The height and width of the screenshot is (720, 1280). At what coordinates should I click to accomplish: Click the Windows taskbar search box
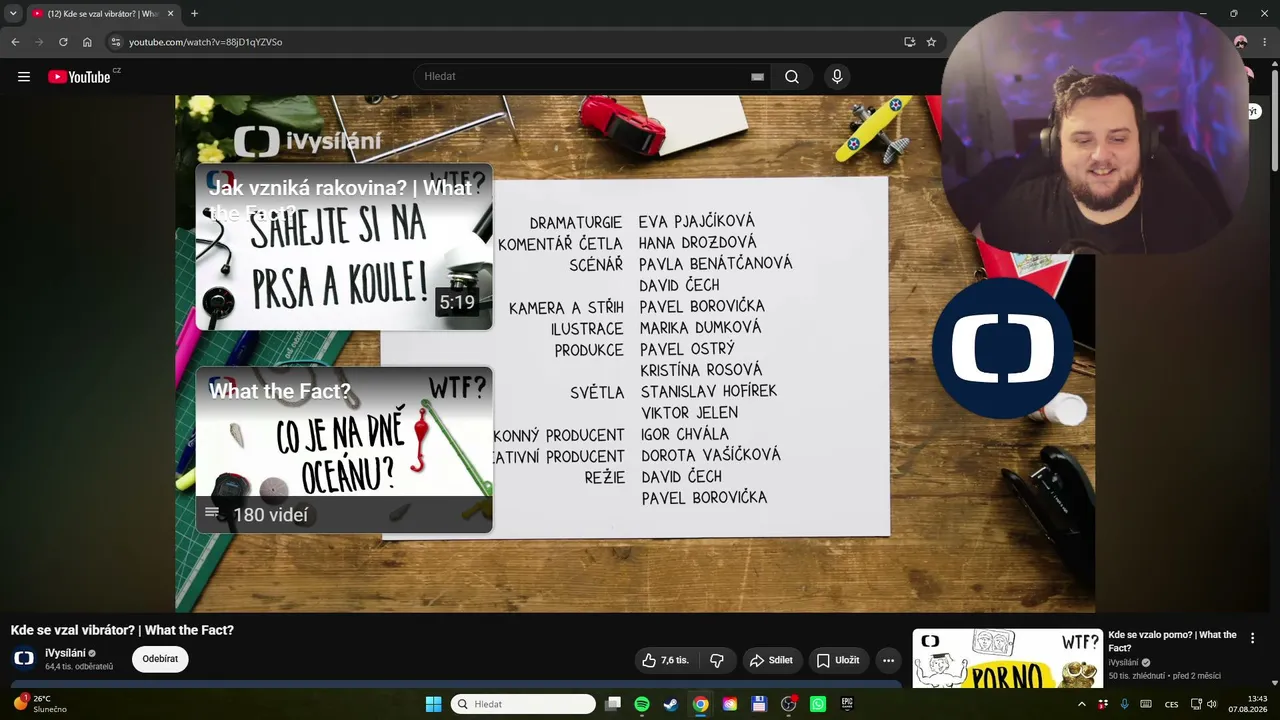(524, 704)
